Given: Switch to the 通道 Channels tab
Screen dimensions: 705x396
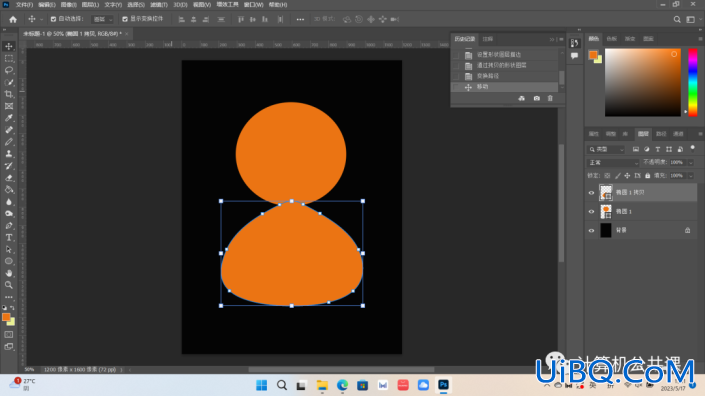Looking at the screenshot, I should pyautogui.click(x=678, y=134).
